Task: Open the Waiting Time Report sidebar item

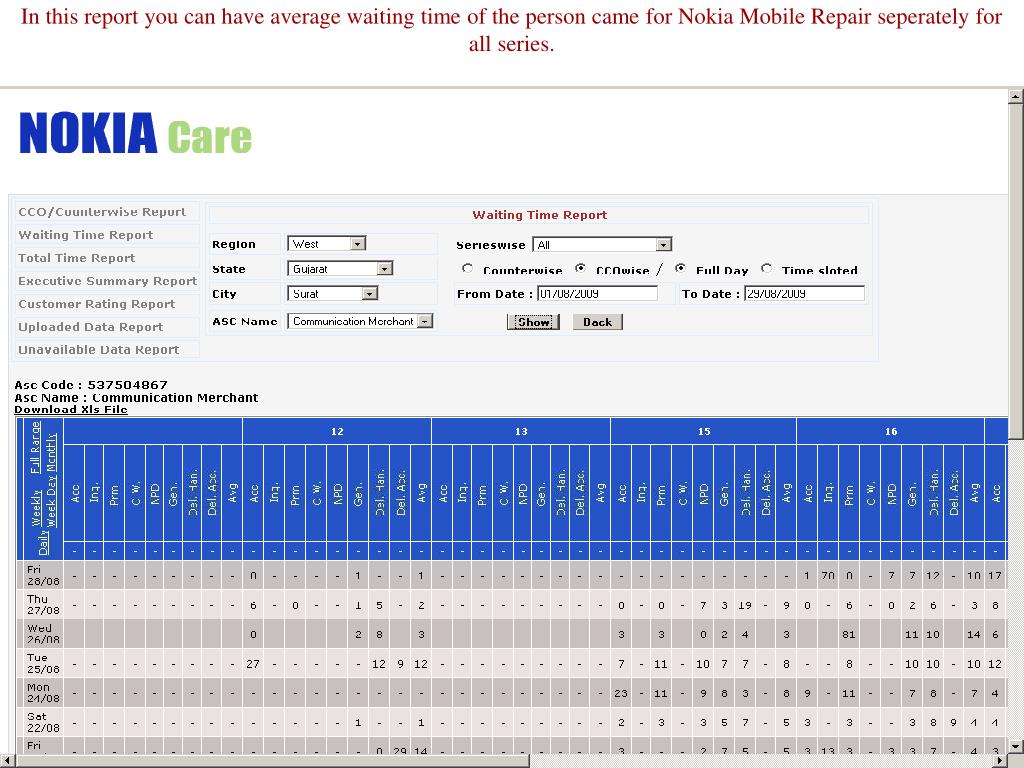Action: coord(86,234)
